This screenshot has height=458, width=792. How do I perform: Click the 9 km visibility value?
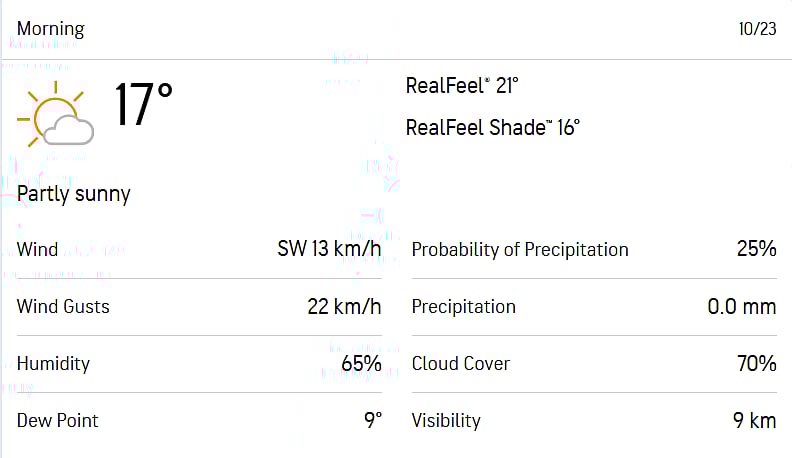754,420
